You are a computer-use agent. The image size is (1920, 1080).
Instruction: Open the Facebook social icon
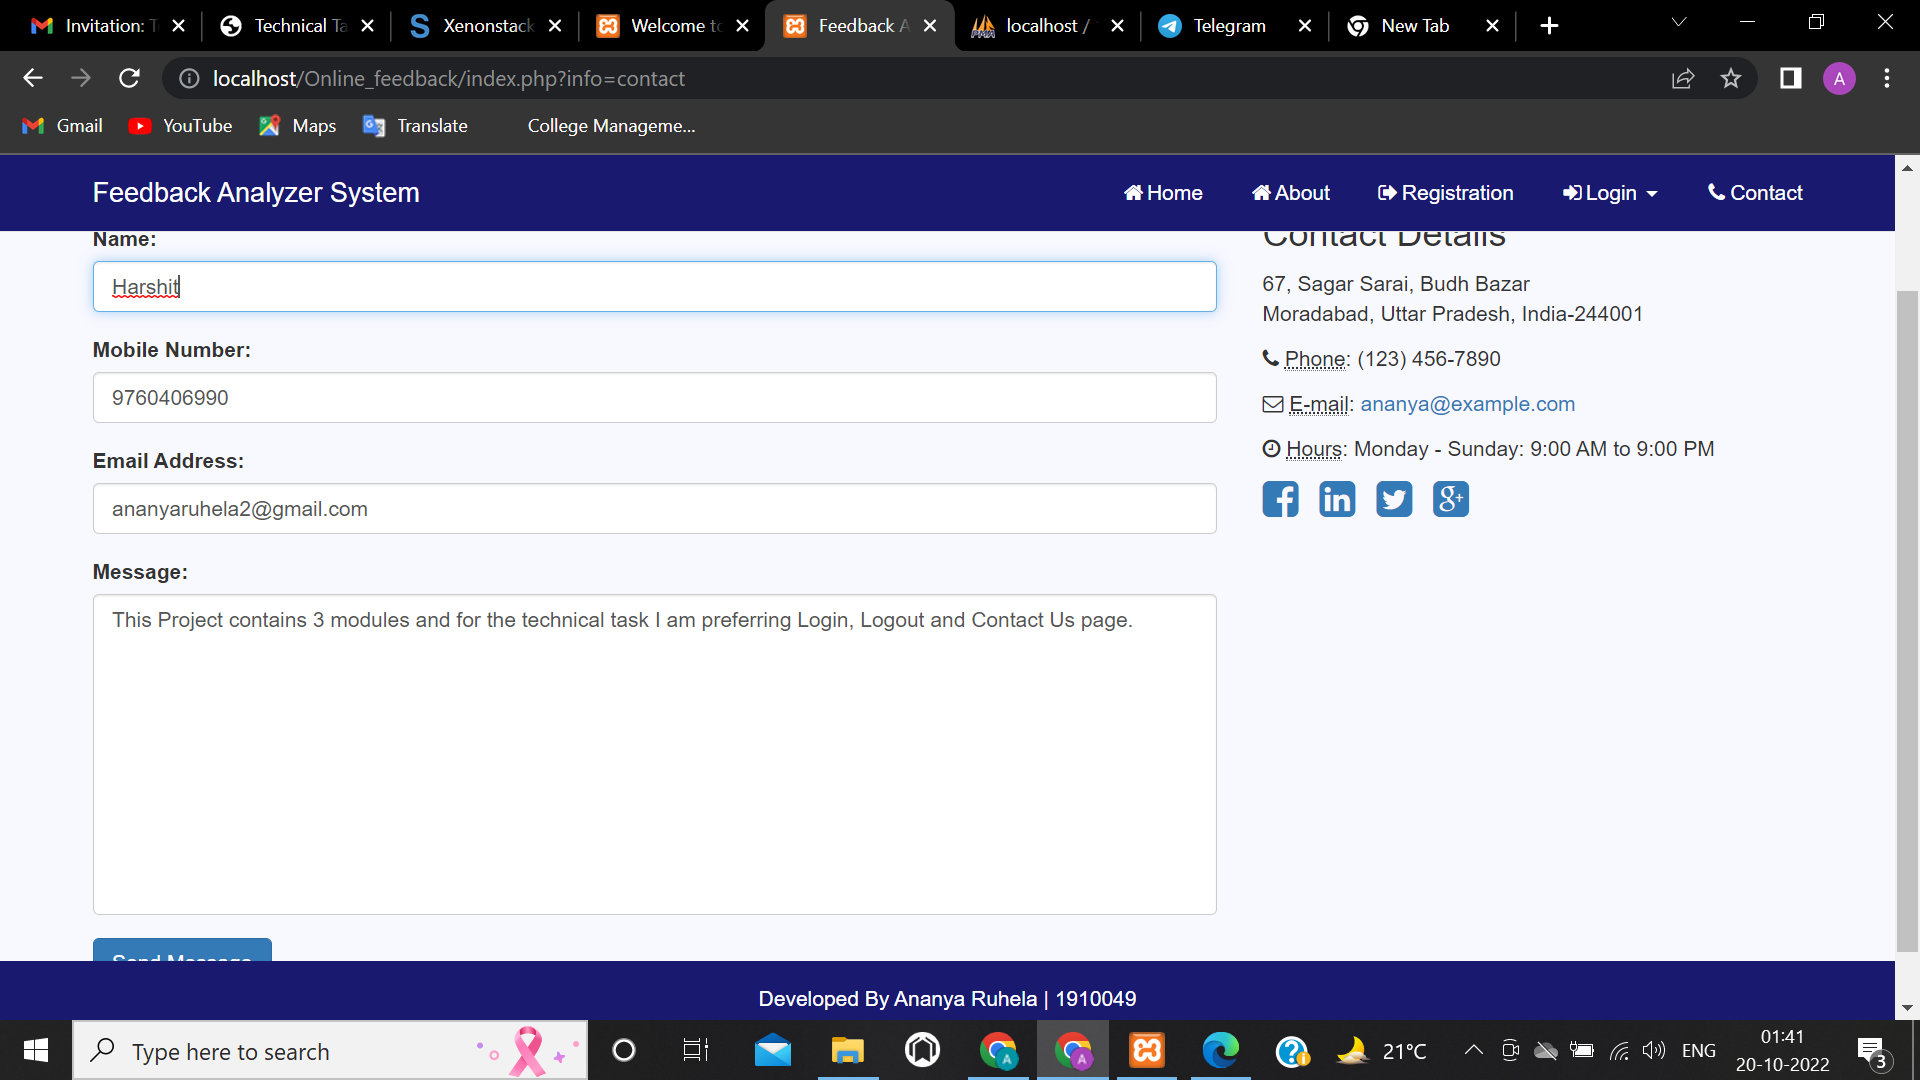1280,499
